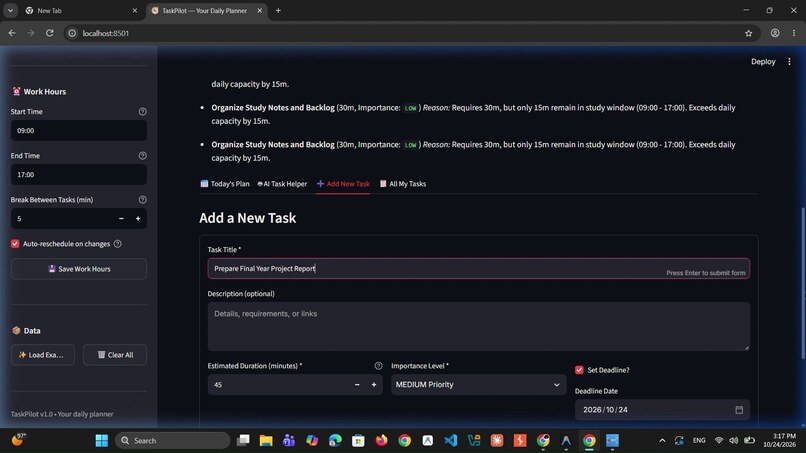
Task: Open File Explorer from taskbar
Action: (x=266, y=441)
